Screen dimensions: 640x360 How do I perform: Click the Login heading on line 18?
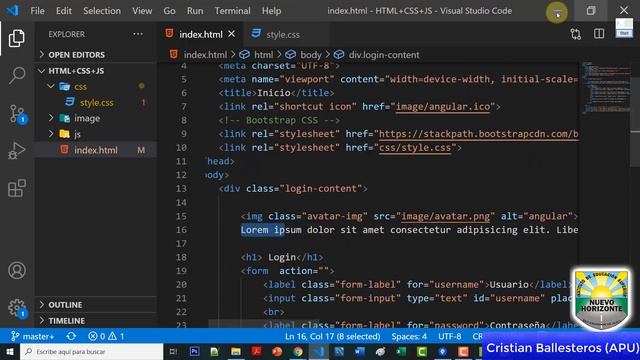click(x=282, y=257)
